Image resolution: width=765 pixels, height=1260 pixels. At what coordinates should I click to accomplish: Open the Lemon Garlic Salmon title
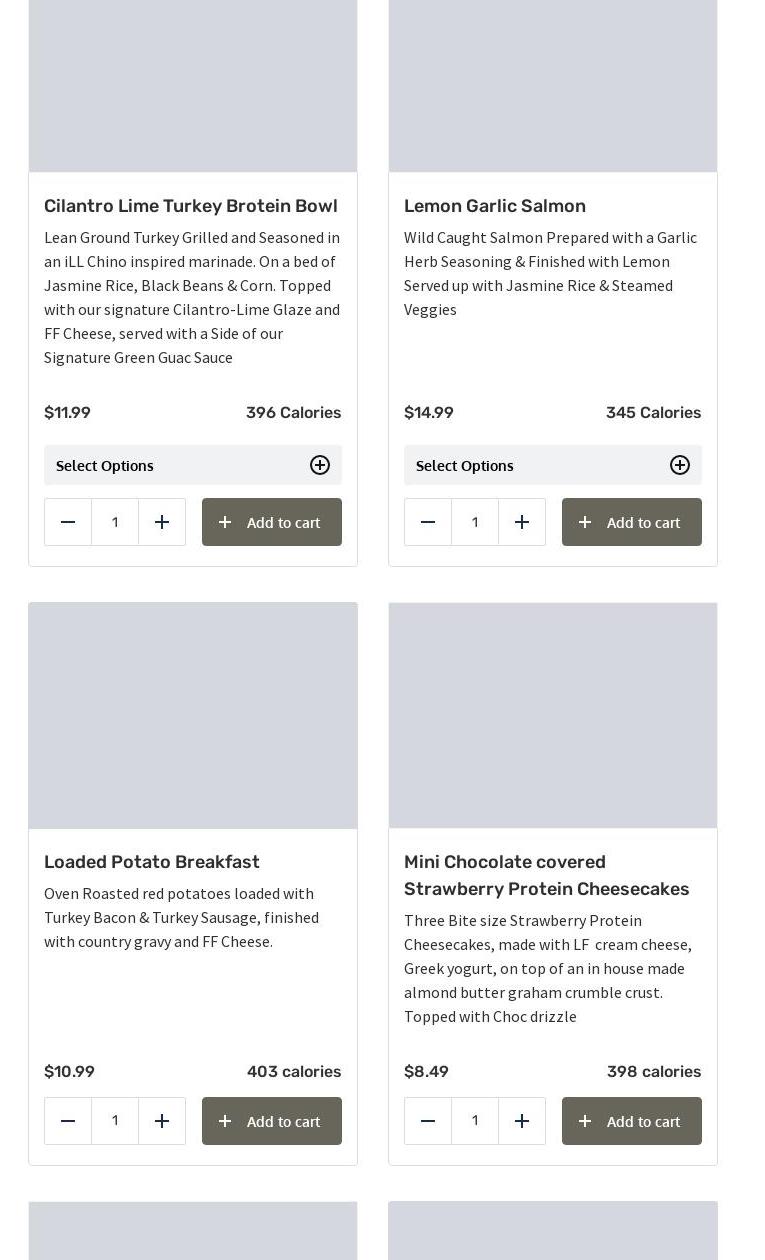coord(495,206)
